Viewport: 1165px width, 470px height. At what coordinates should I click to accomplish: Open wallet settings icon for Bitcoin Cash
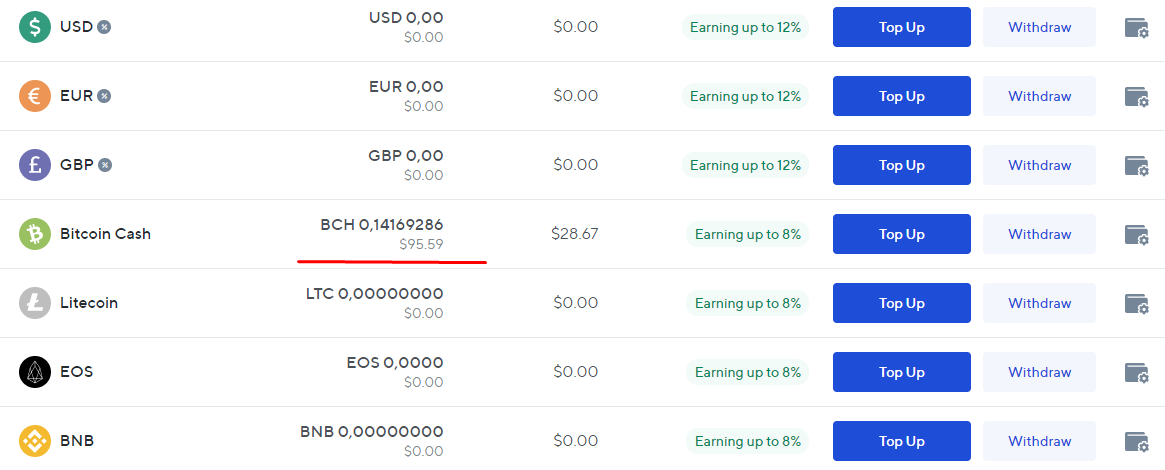[x=1137, y=235]
